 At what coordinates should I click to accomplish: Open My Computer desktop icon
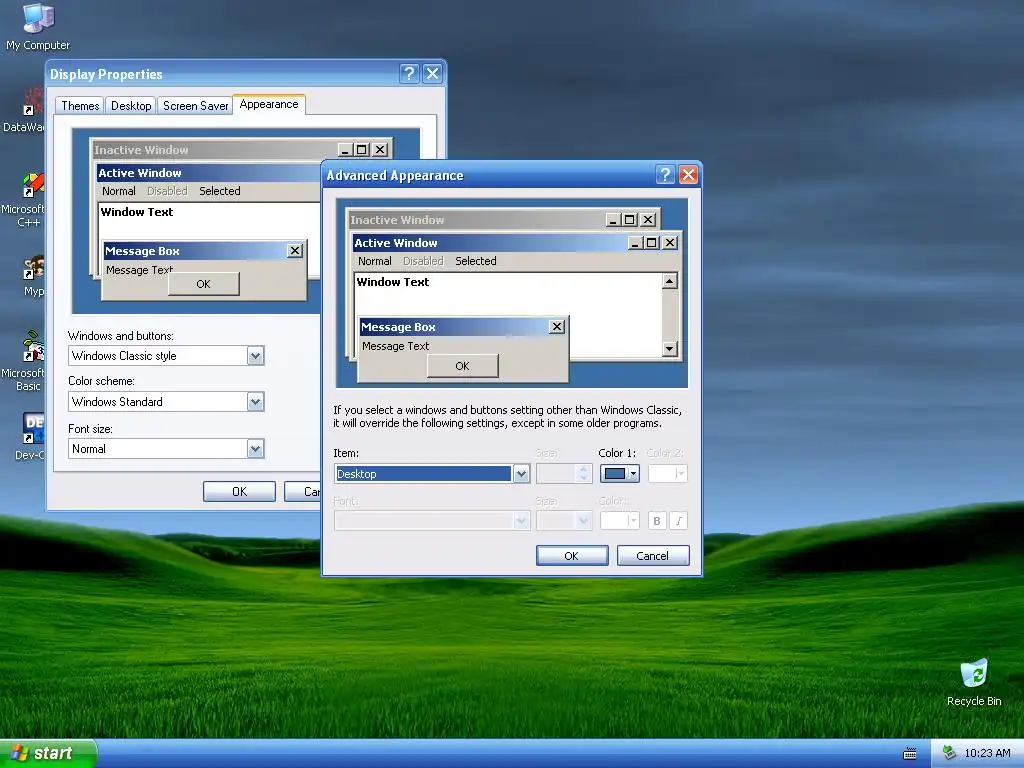(x=38, y=26)
